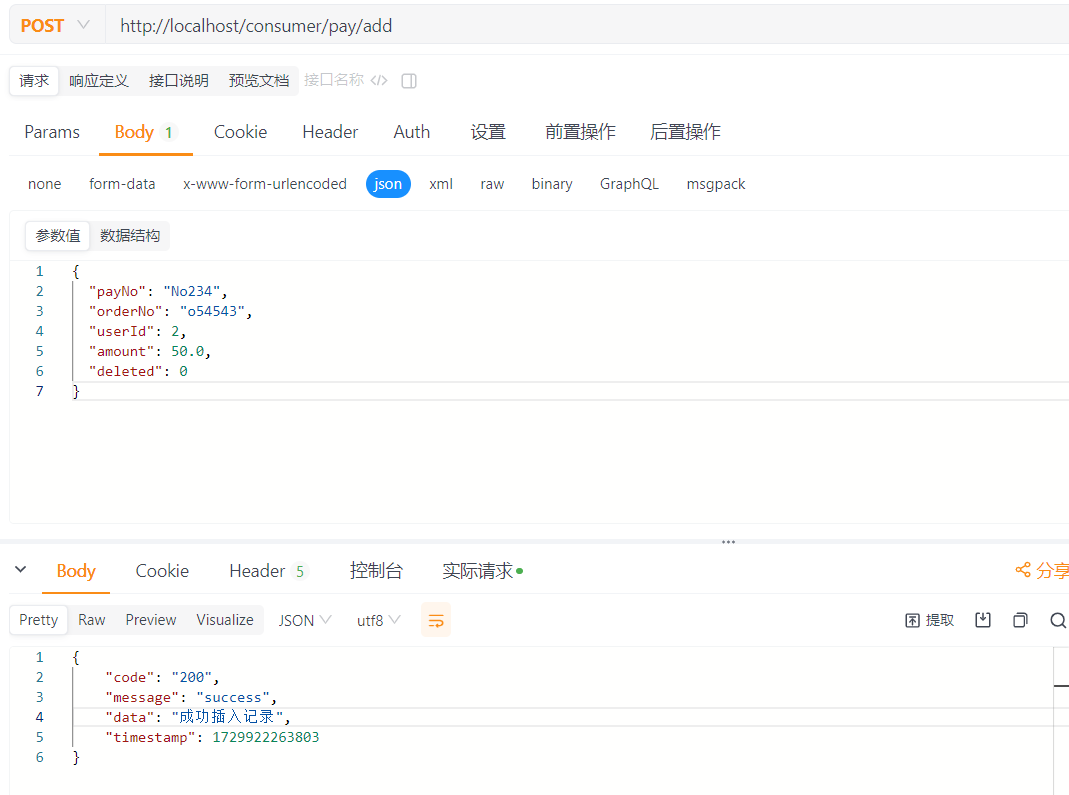The height and width of the screenshot is (795, 1069).
Task: Choose x-www-form-urlencoded body type
Action: (x=265, y=184)
